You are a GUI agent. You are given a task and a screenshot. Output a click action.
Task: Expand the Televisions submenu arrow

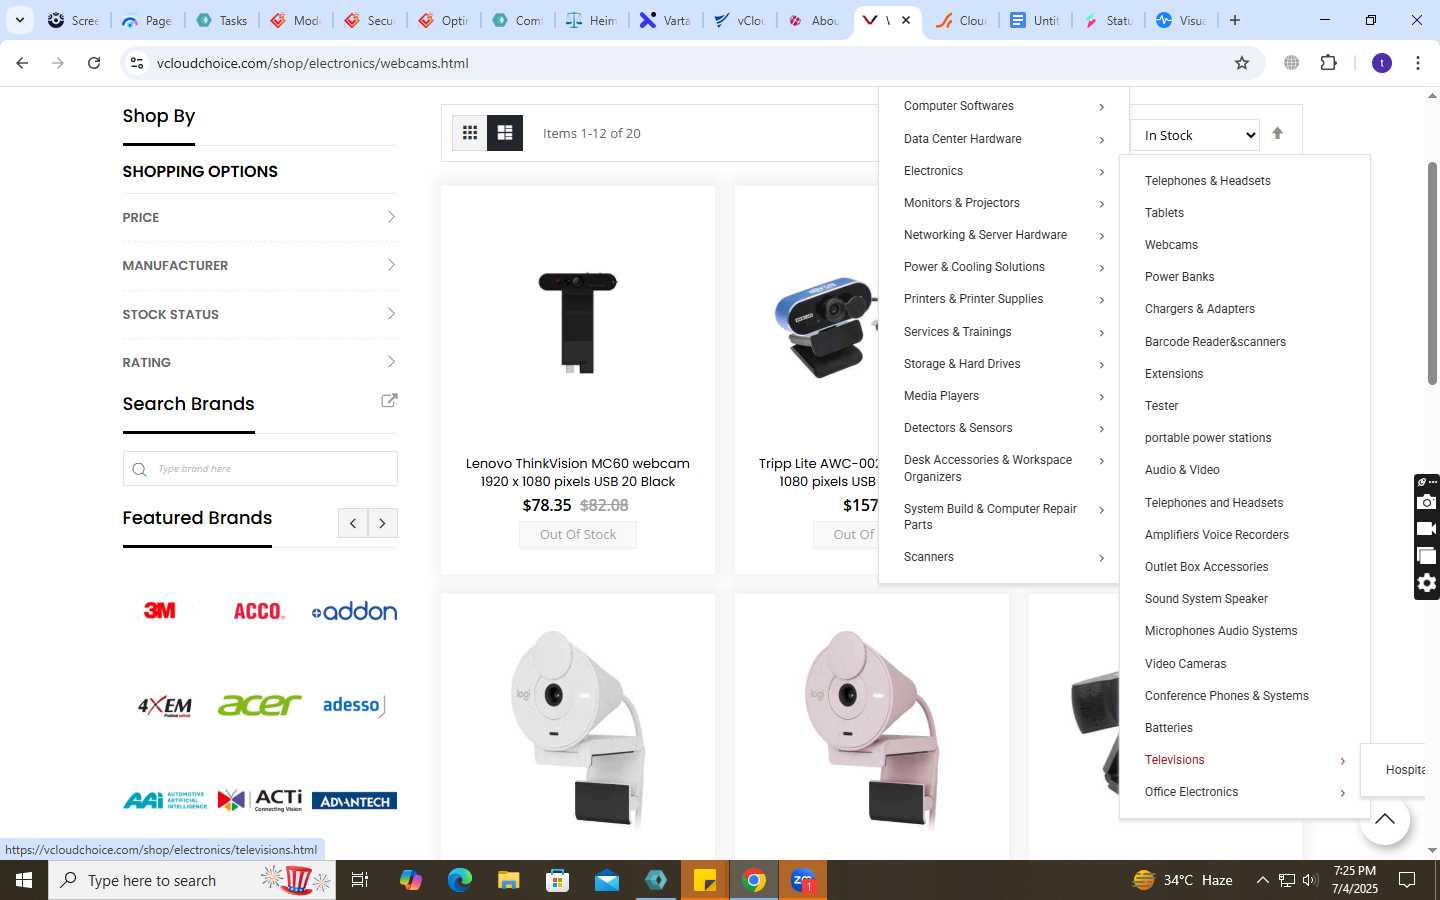tap(1342, 761)
